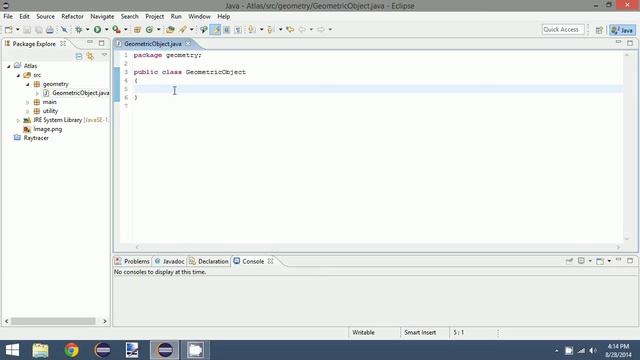Click the Quick Access search field
The image size is (640, 360).
pos(562,29)
